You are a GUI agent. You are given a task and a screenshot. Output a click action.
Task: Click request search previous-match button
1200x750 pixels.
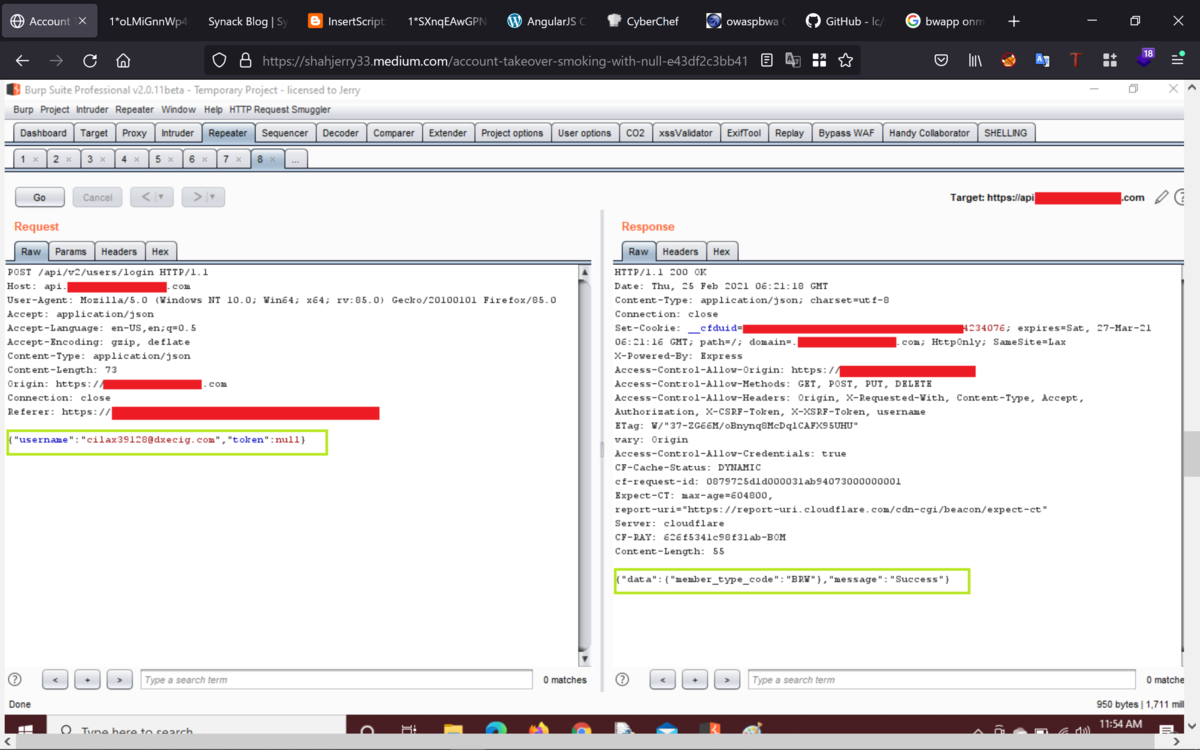click(x=55, y=680)
